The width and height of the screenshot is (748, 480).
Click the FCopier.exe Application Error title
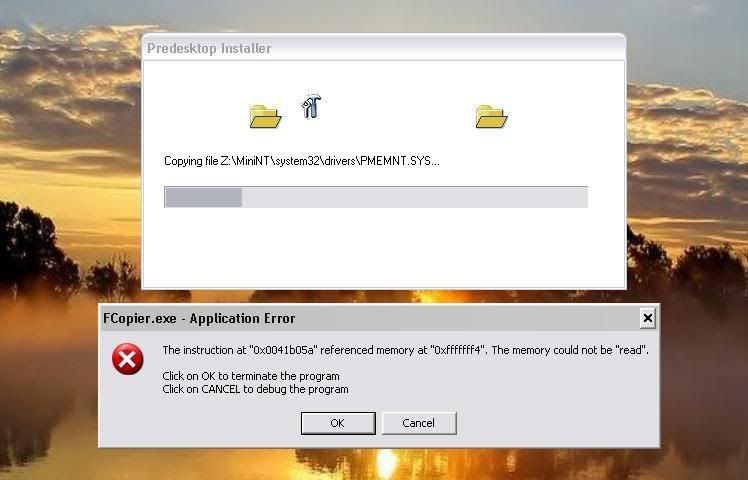[199, 318]
